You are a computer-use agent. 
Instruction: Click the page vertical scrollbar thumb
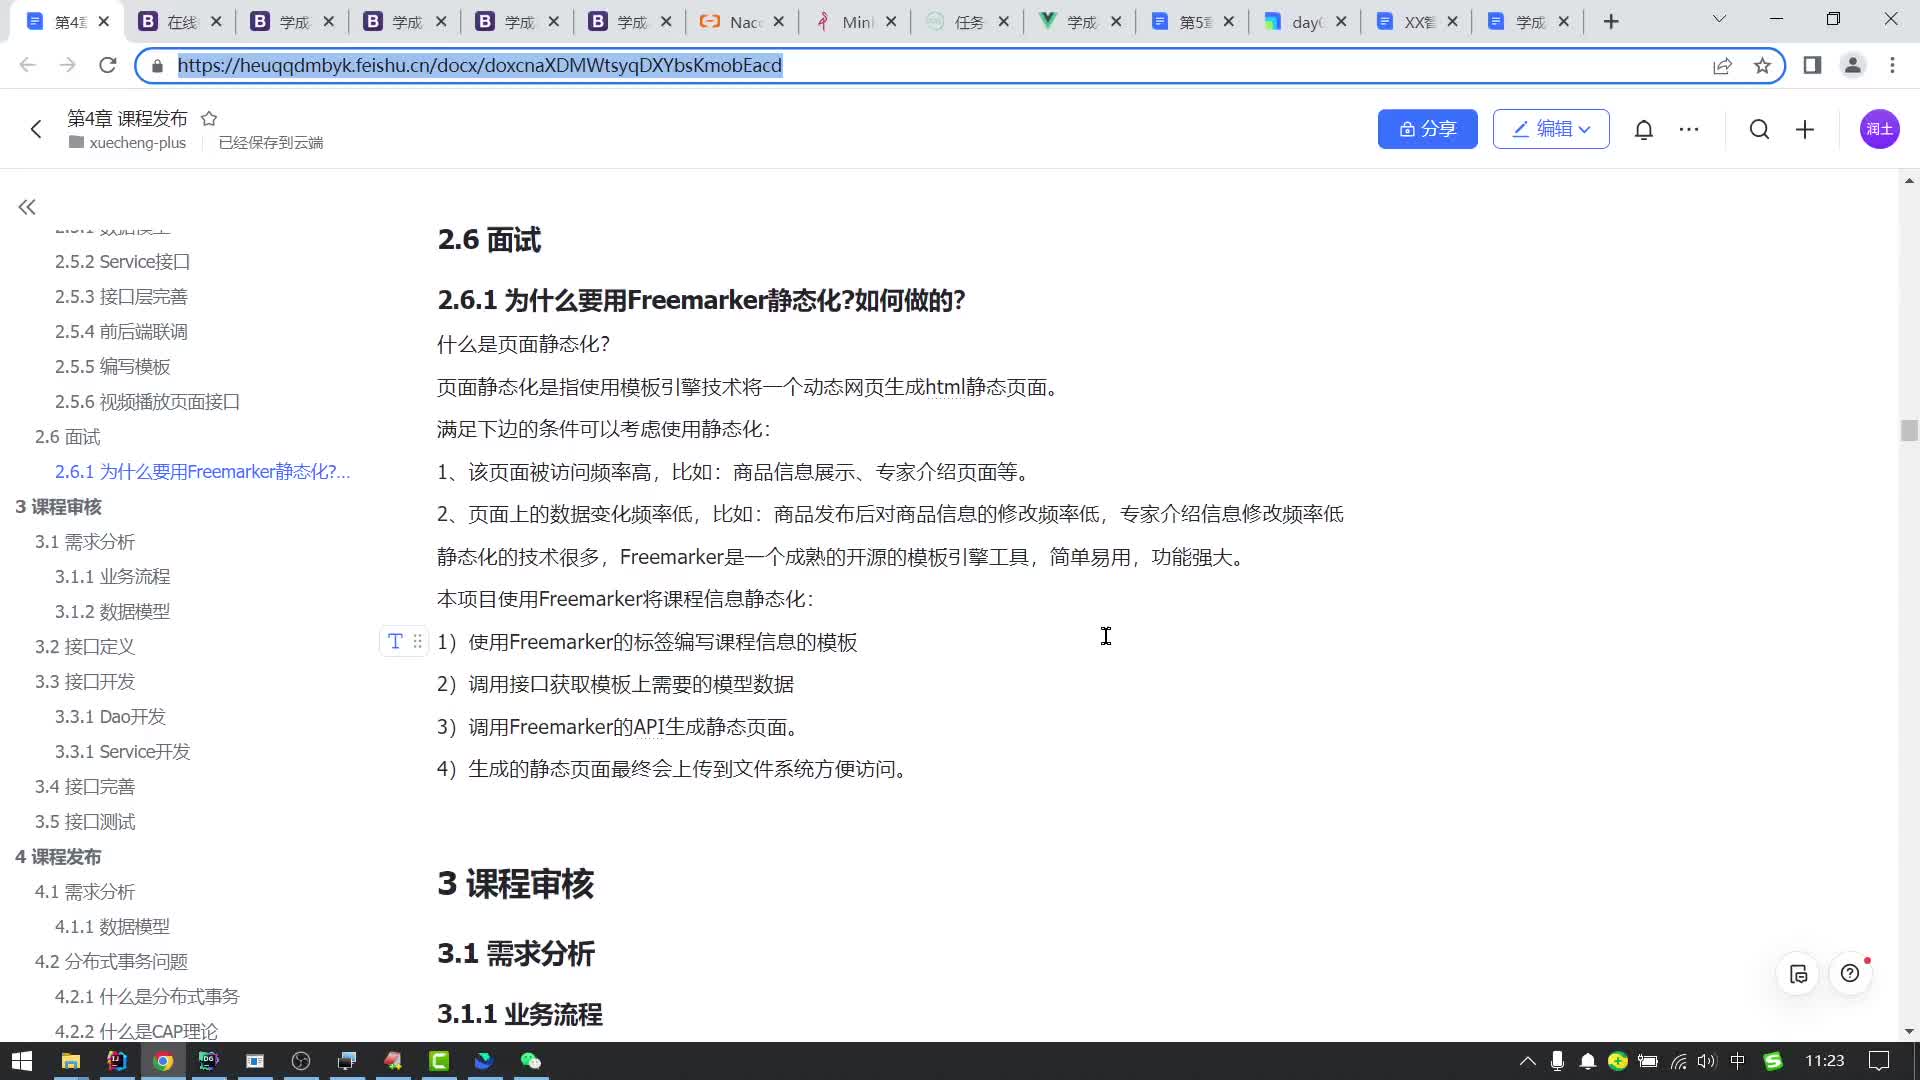coord(1908,430)
